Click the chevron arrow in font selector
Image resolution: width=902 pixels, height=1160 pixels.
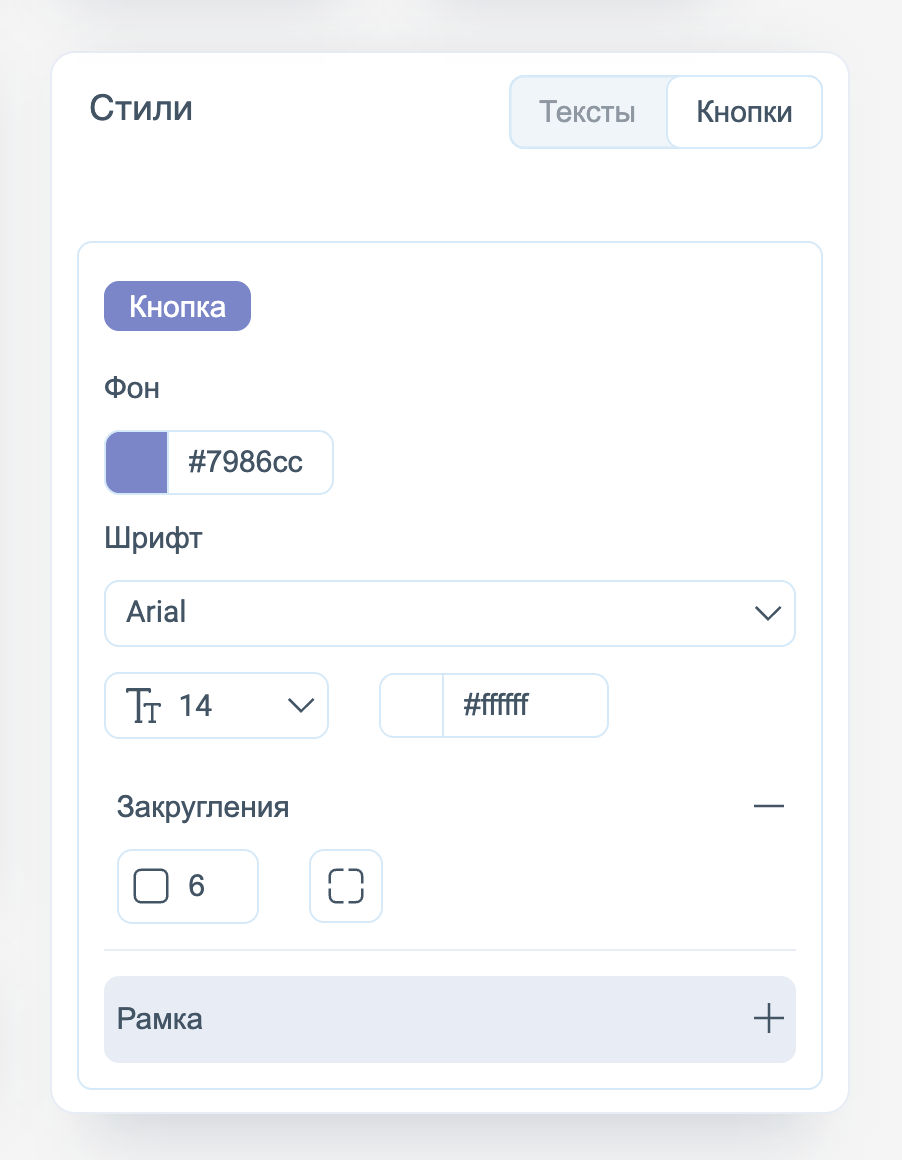(x=767, y=613)
